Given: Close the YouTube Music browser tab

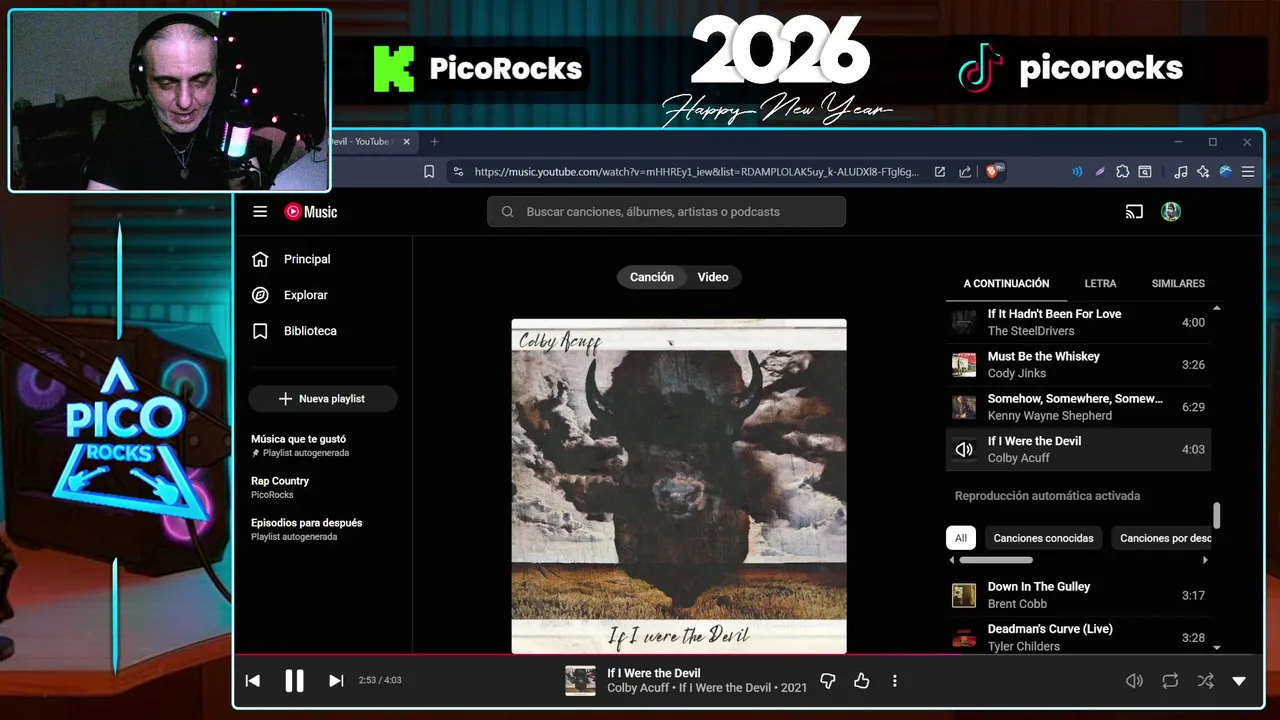Looking at the screenshot, I should point(406,142).
